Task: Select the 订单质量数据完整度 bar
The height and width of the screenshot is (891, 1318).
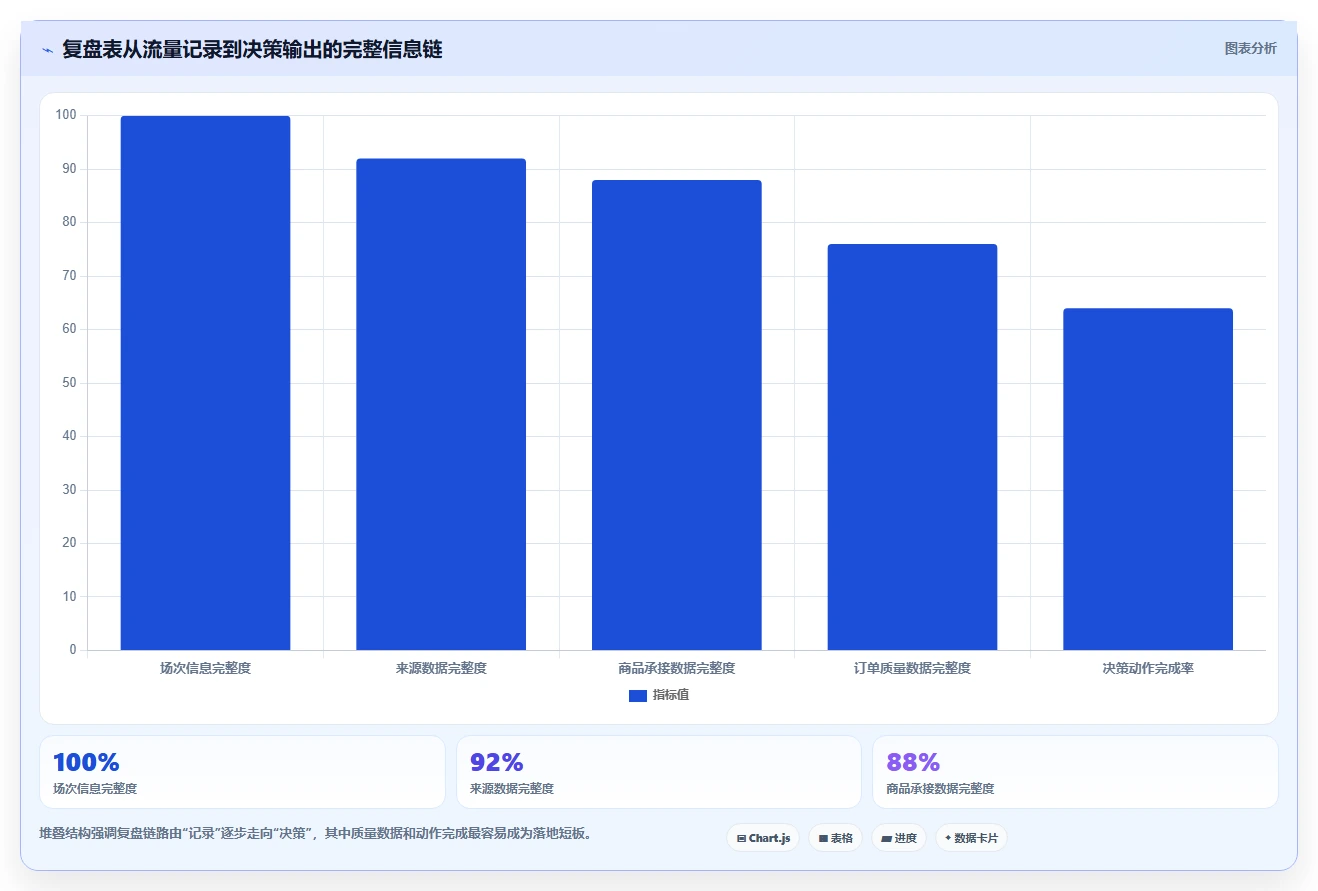Action: pos(912,447)
